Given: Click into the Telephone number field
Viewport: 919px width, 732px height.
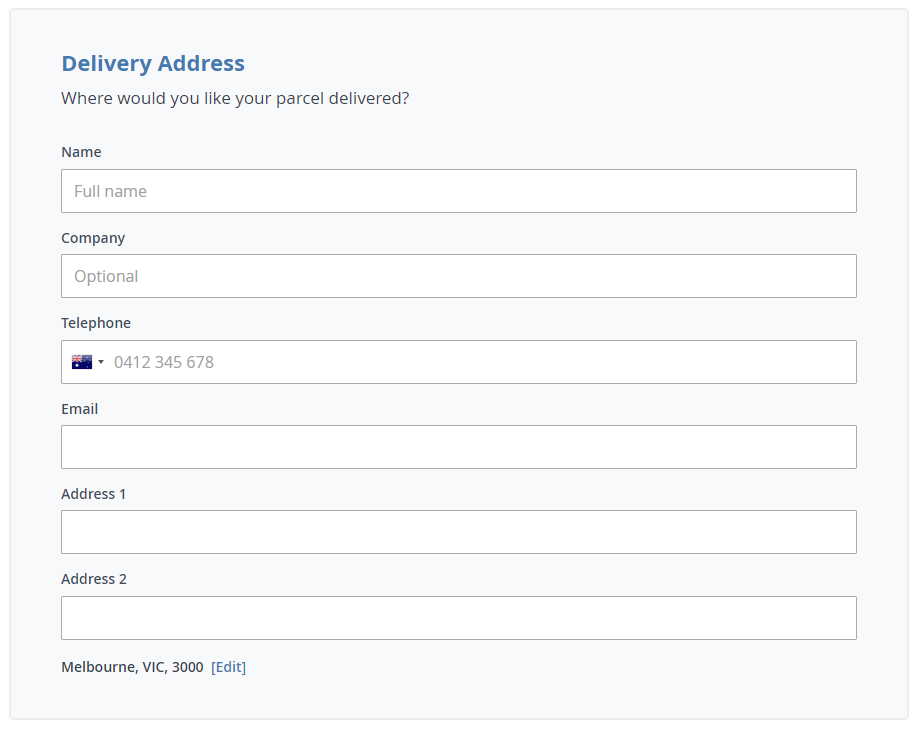Looking at the screenshot, I should (x=480, y=362).
